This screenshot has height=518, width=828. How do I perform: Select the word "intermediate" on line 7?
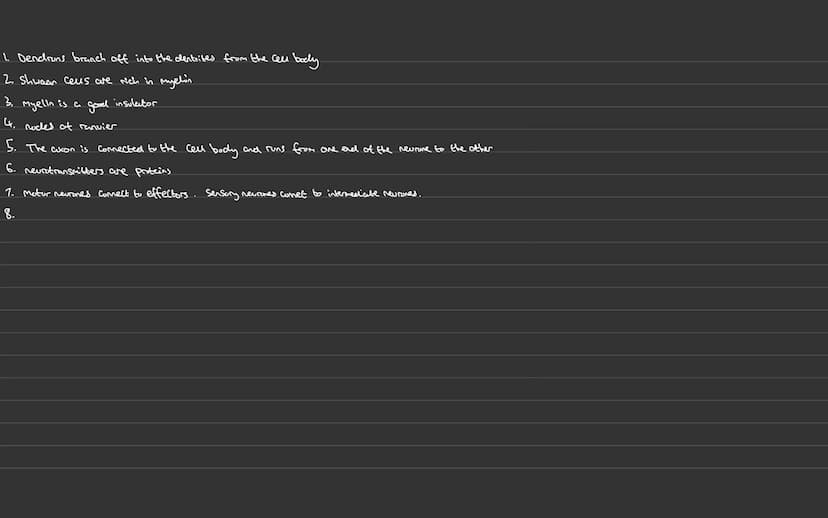[x=353, y=193]
